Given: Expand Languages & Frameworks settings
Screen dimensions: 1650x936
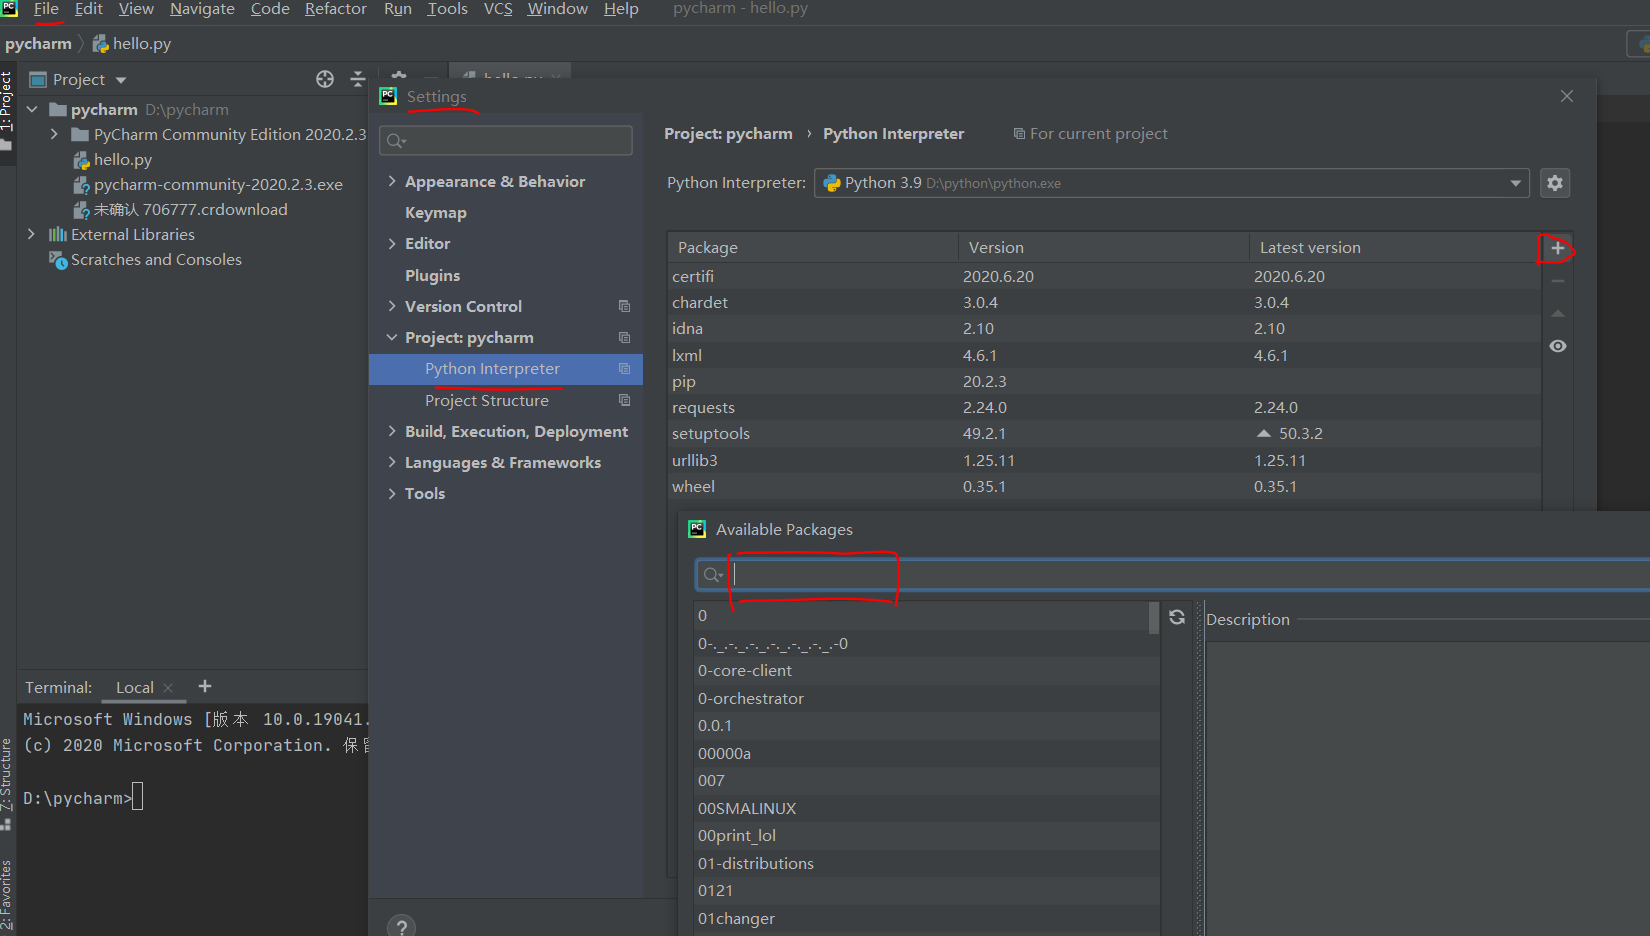Looking at the screenshot, I should pyautogui.click(x=392, y=462).
